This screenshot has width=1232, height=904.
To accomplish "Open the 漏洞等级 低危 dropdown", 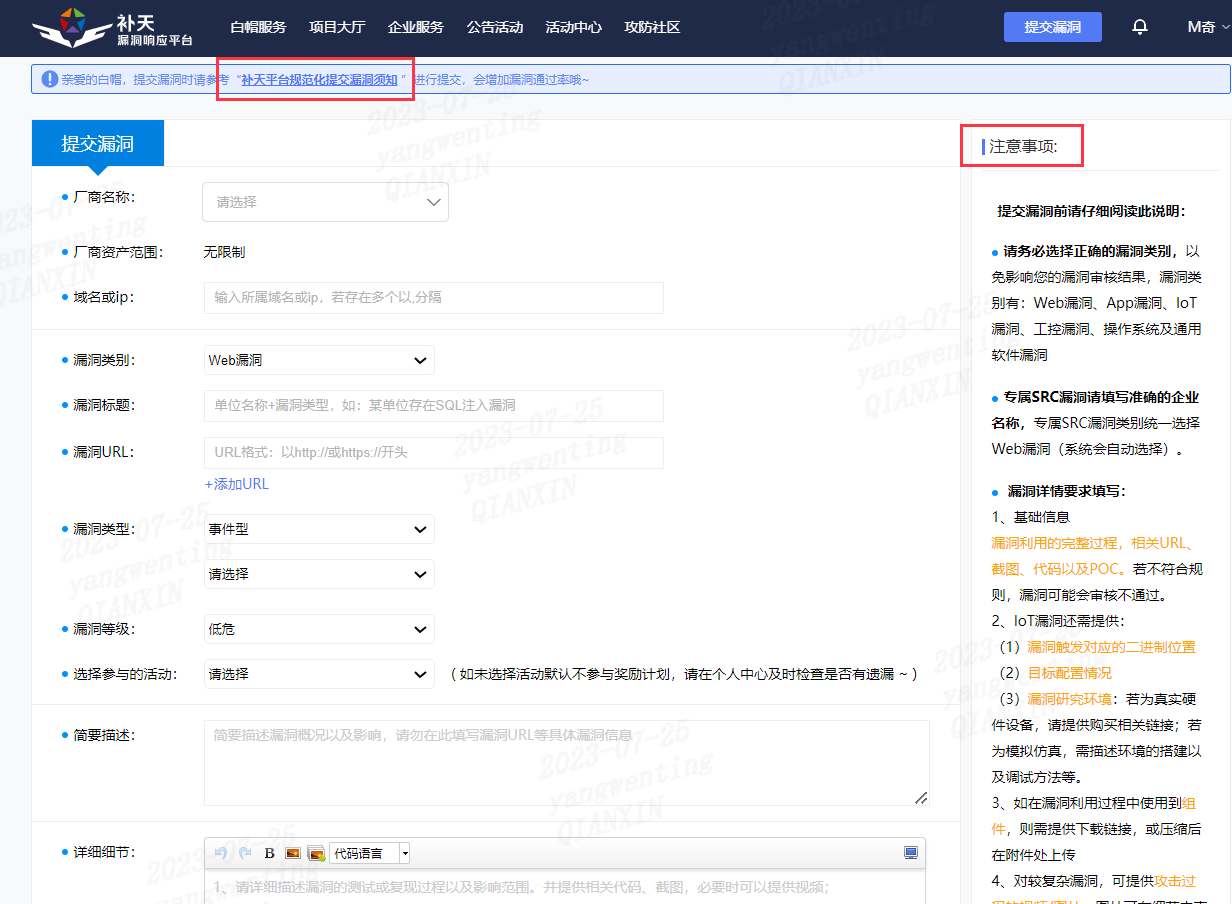I will (319, 629).
